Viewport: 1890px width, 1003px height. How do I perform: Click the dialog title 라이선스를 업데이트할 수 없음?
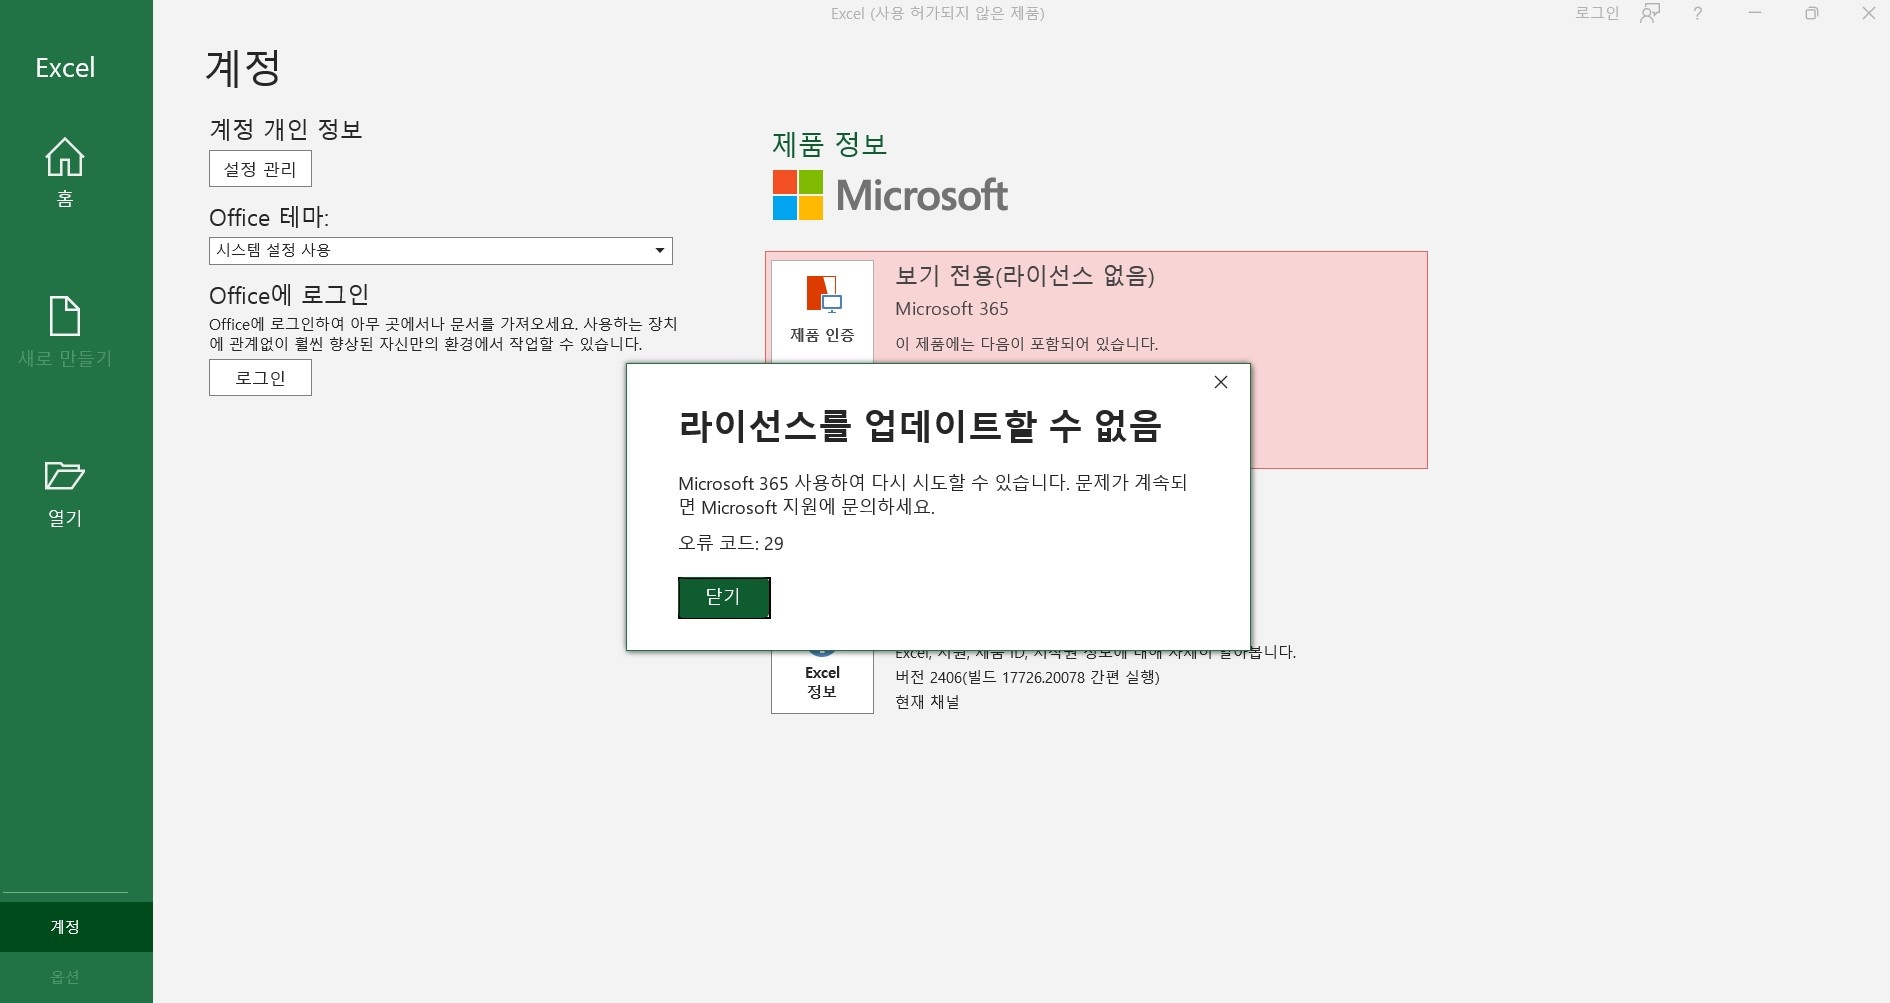[x=920, y=426]
